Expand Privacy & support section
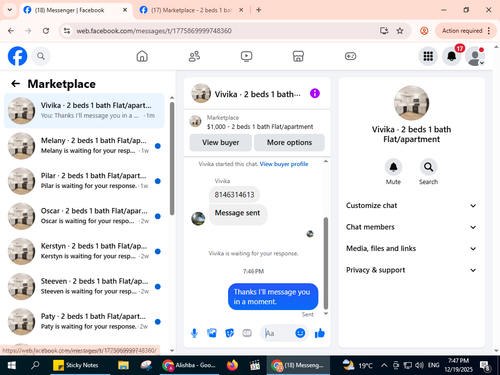 click(x=411, y=270)
